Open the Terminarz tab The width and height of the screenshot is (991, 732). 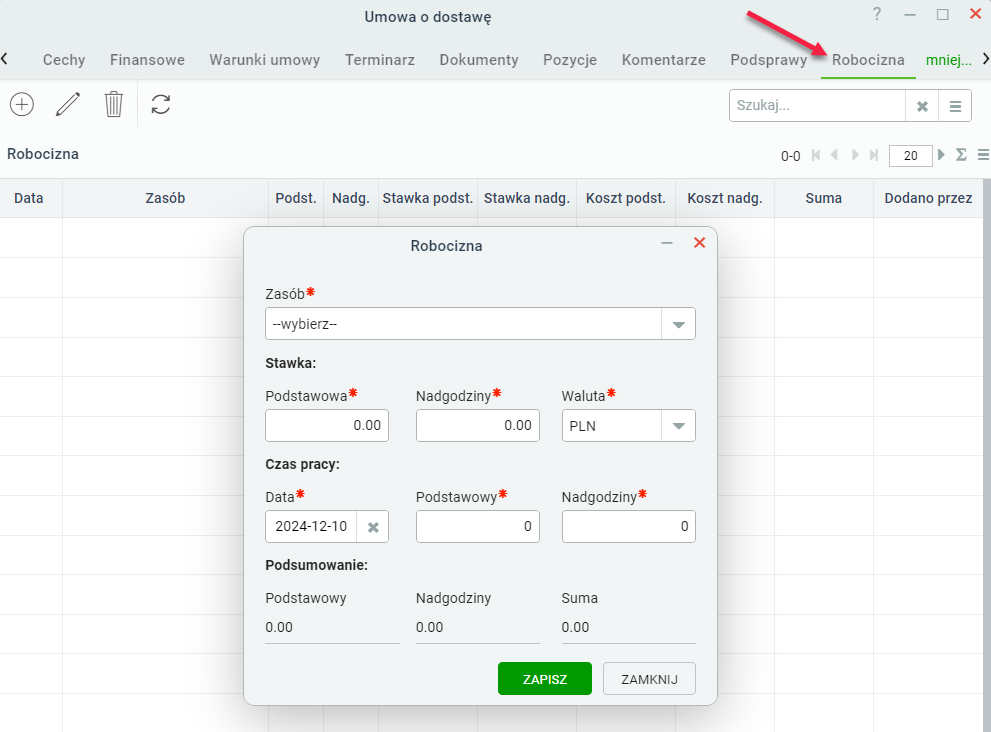[380, 60]
